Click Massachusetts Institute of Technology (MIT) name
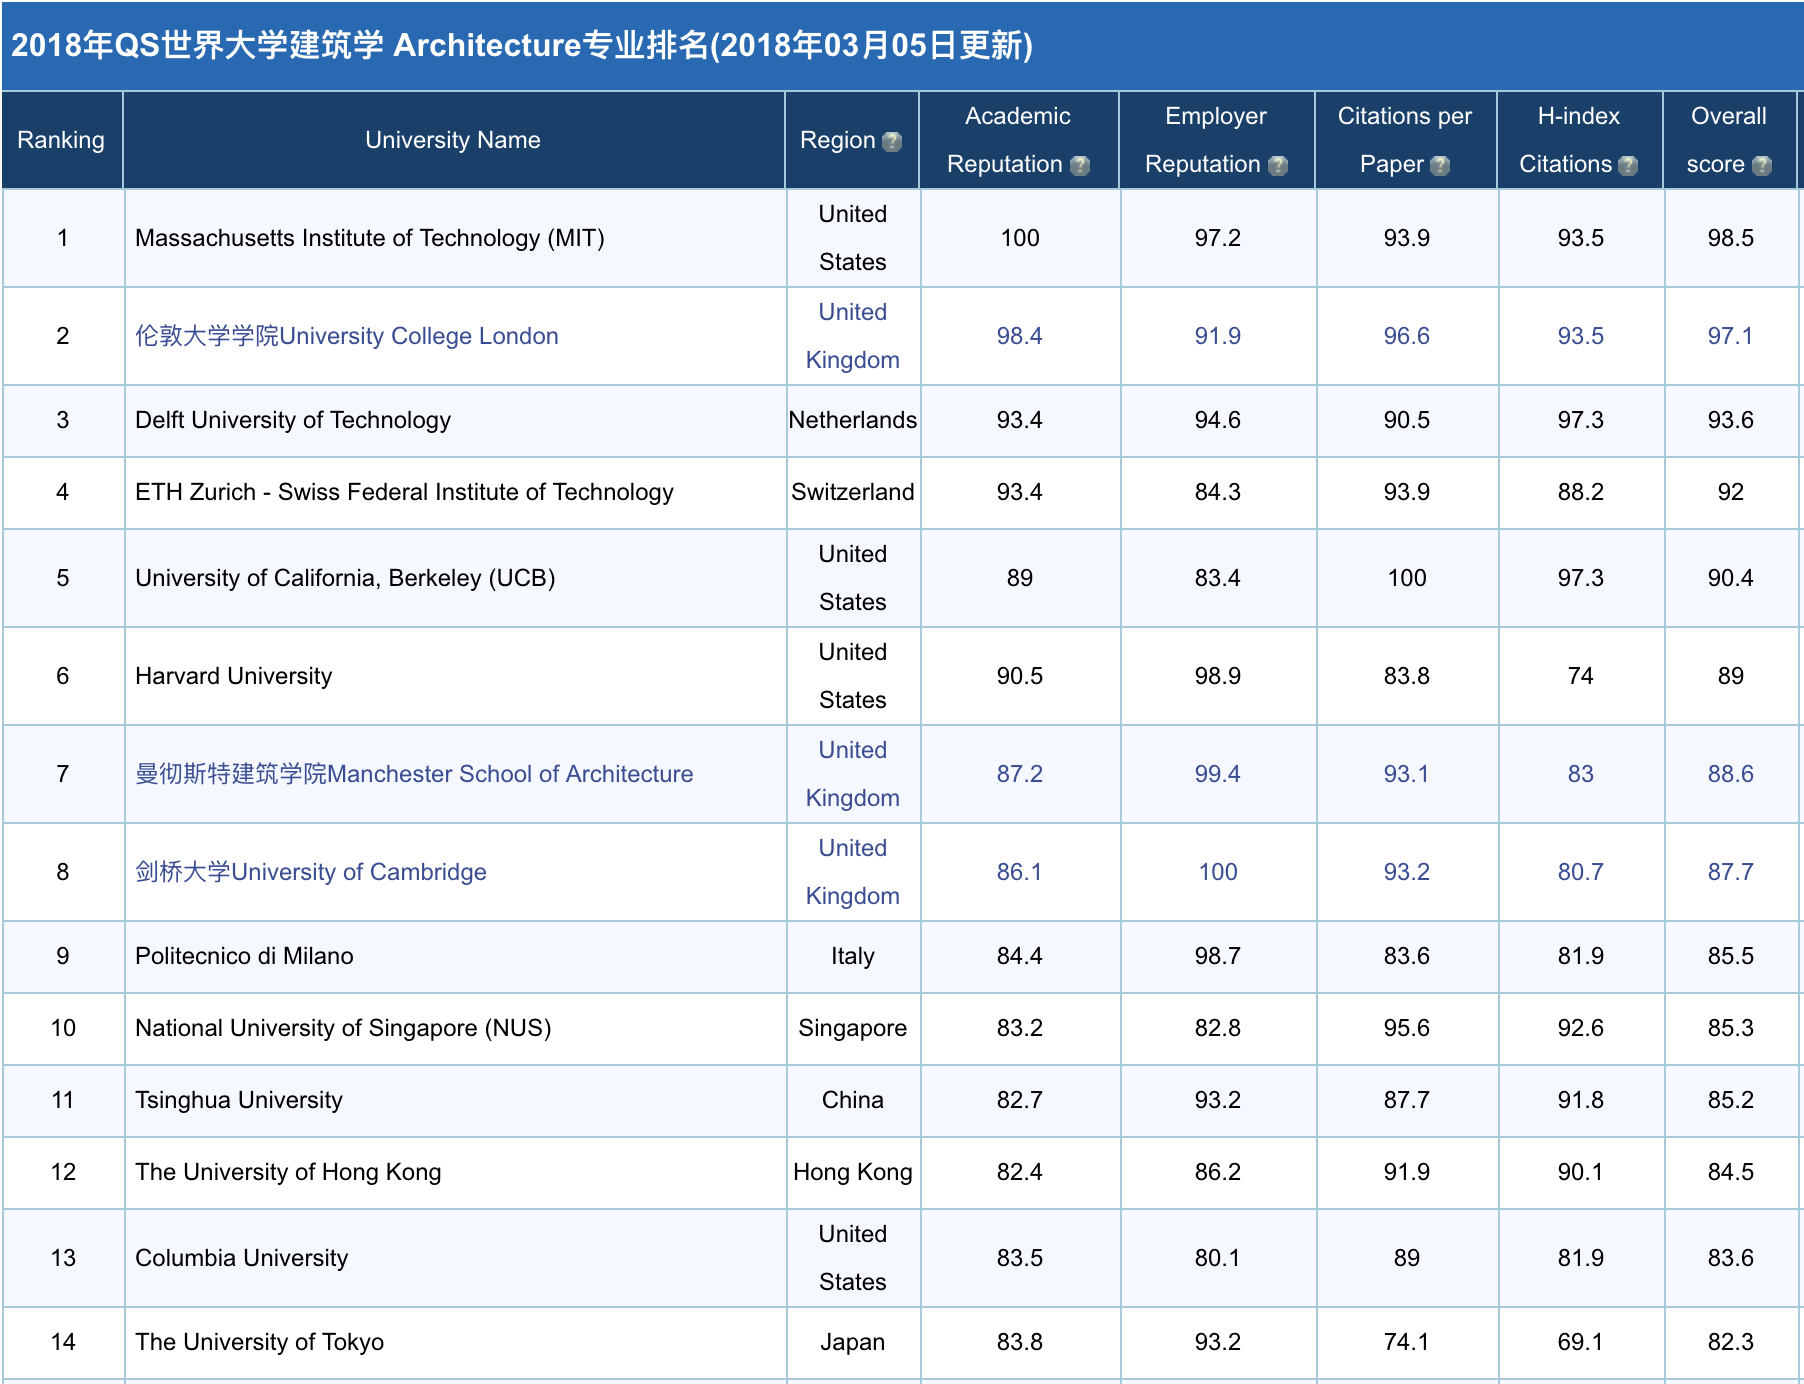This screenshot has height=1384, width=1804. [x=370, y=238]
